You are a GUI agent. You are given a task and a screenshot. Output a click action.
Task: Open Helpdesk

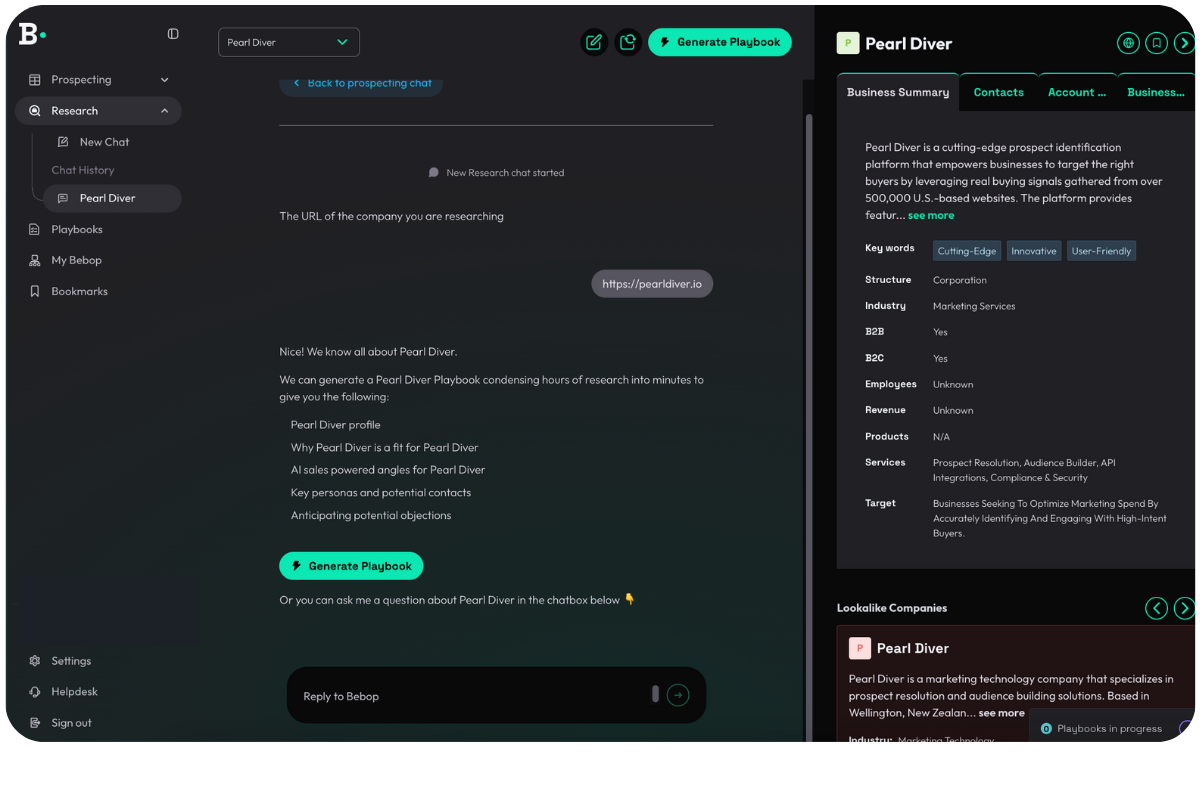click(x=74, y=692)
